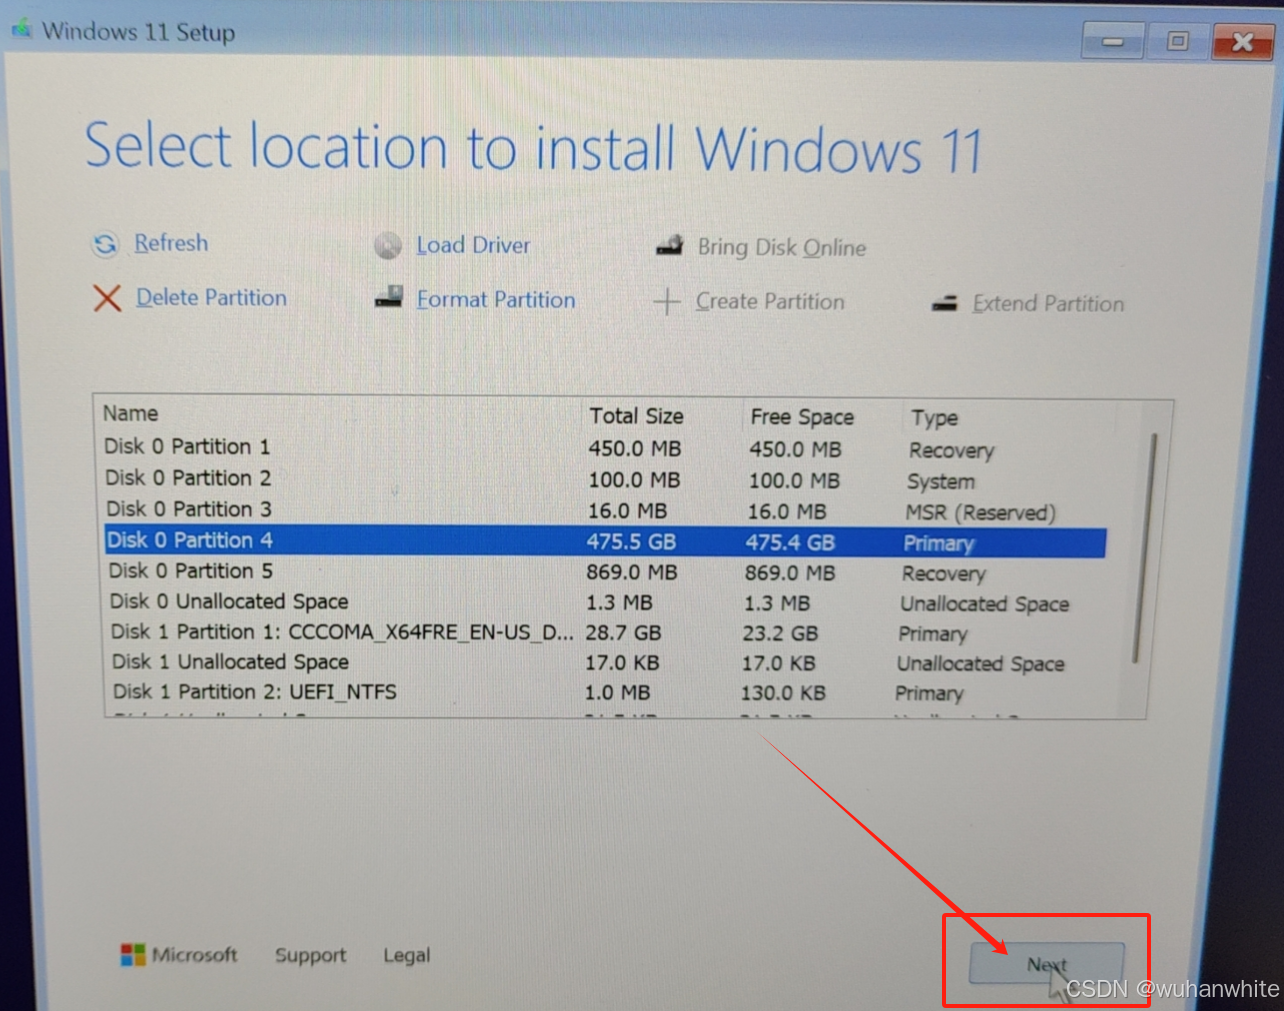
Task: Click the Delete Partition text label
Action: 210,297
